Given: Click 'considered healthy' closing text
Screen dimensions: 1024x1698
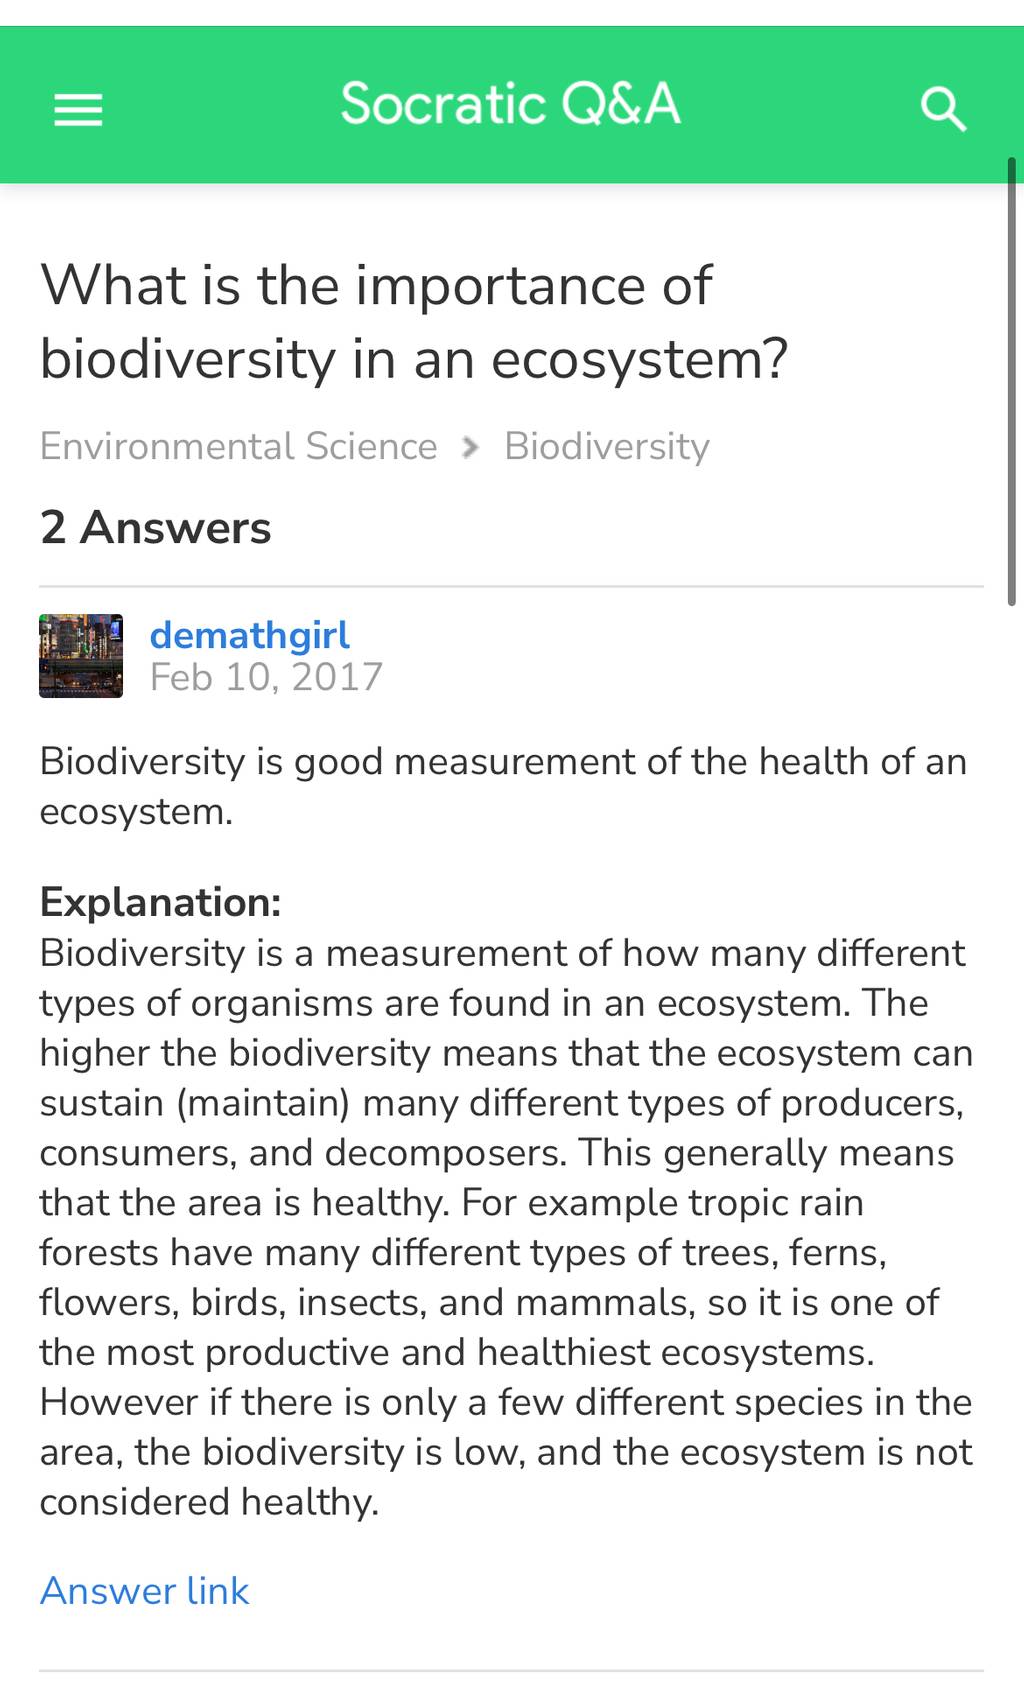Looking at the screenshot, I should click(x=209, y=1502).
